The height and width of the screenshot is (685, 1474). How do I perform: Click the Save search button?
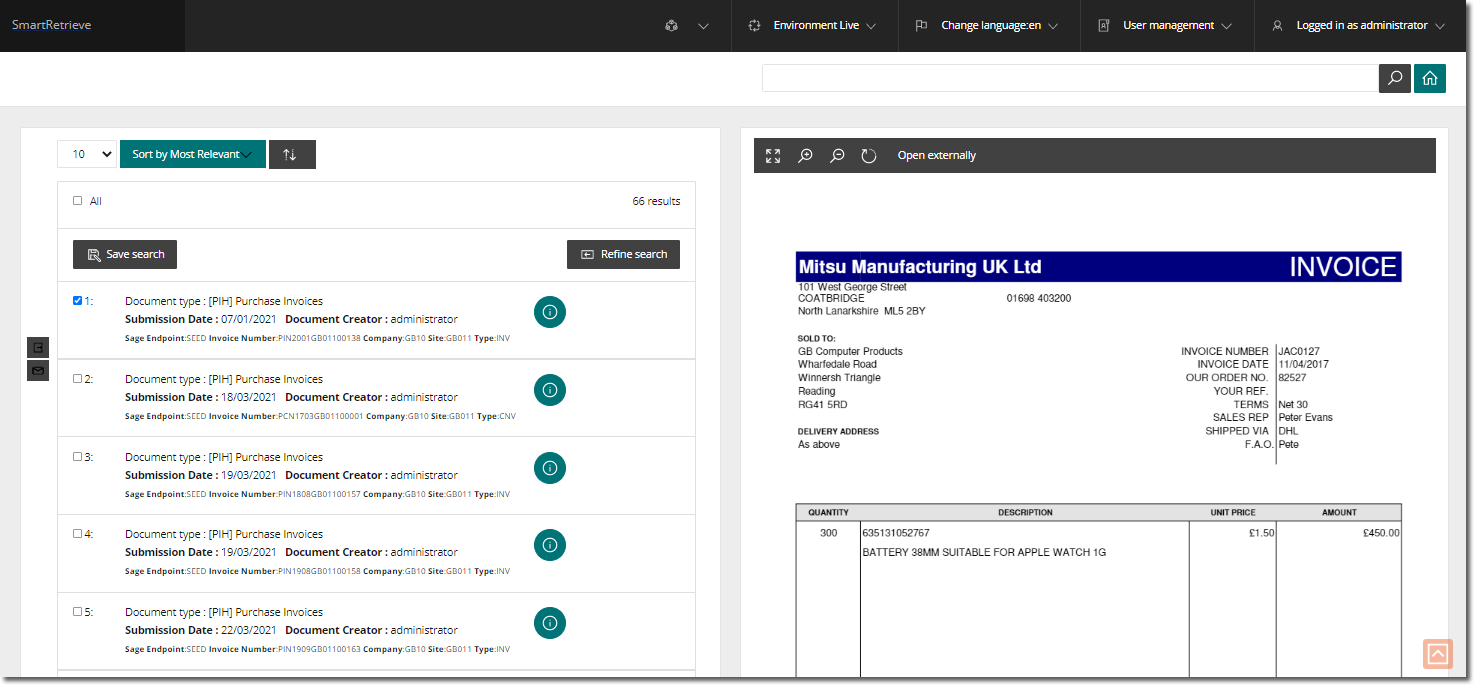(125, 255)
